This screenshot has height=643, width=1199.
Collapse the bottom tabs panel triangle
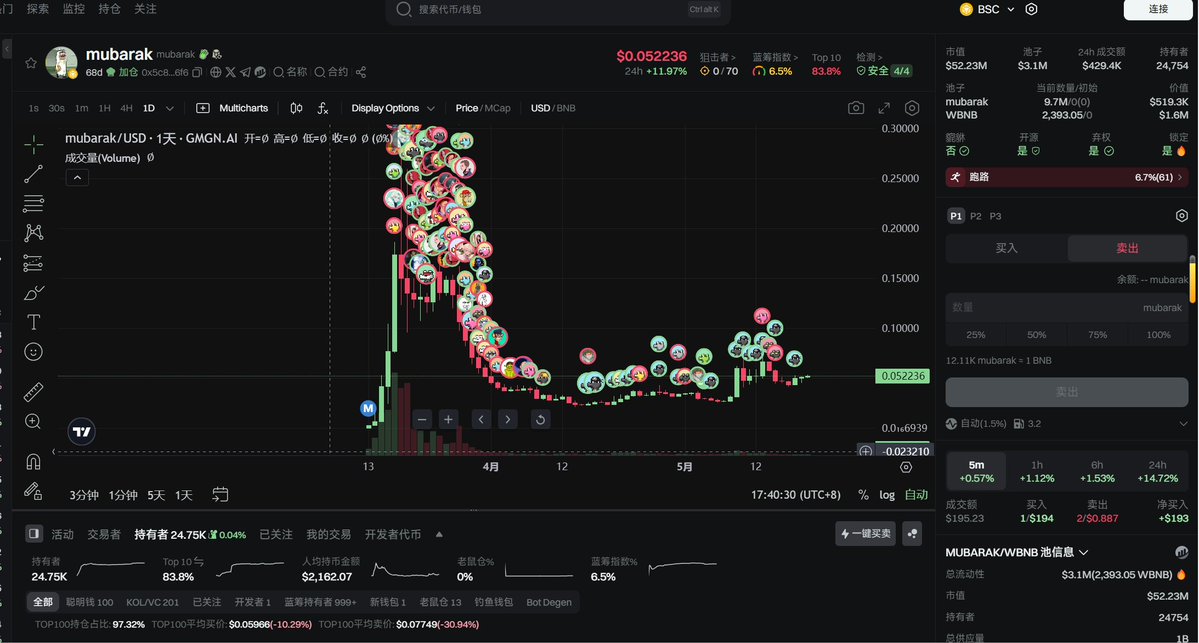(x=439, y=534)
